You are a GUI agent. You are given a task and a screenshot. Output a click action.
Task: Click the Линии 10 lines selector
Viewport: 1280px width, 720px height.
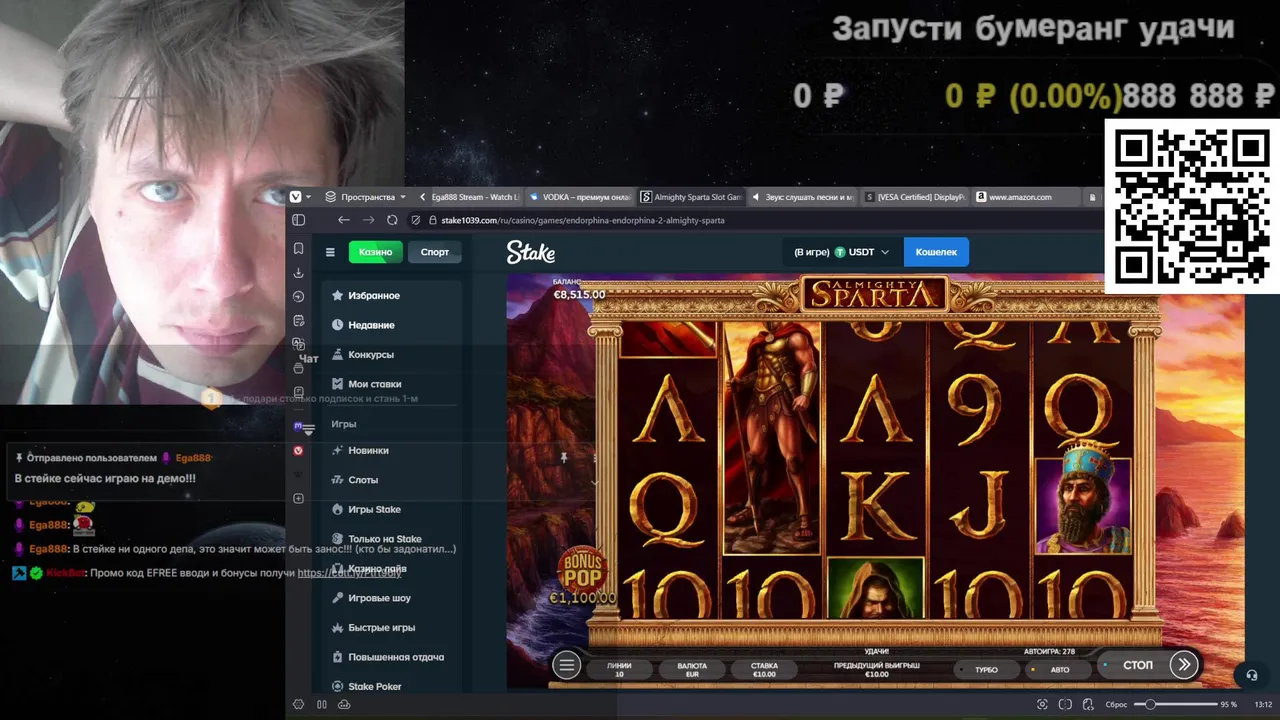[x=619, y=669]
